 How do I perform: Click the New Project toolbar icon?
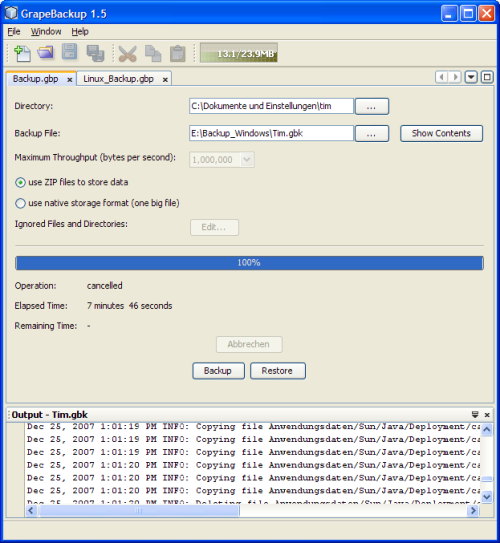pos(23,53)
